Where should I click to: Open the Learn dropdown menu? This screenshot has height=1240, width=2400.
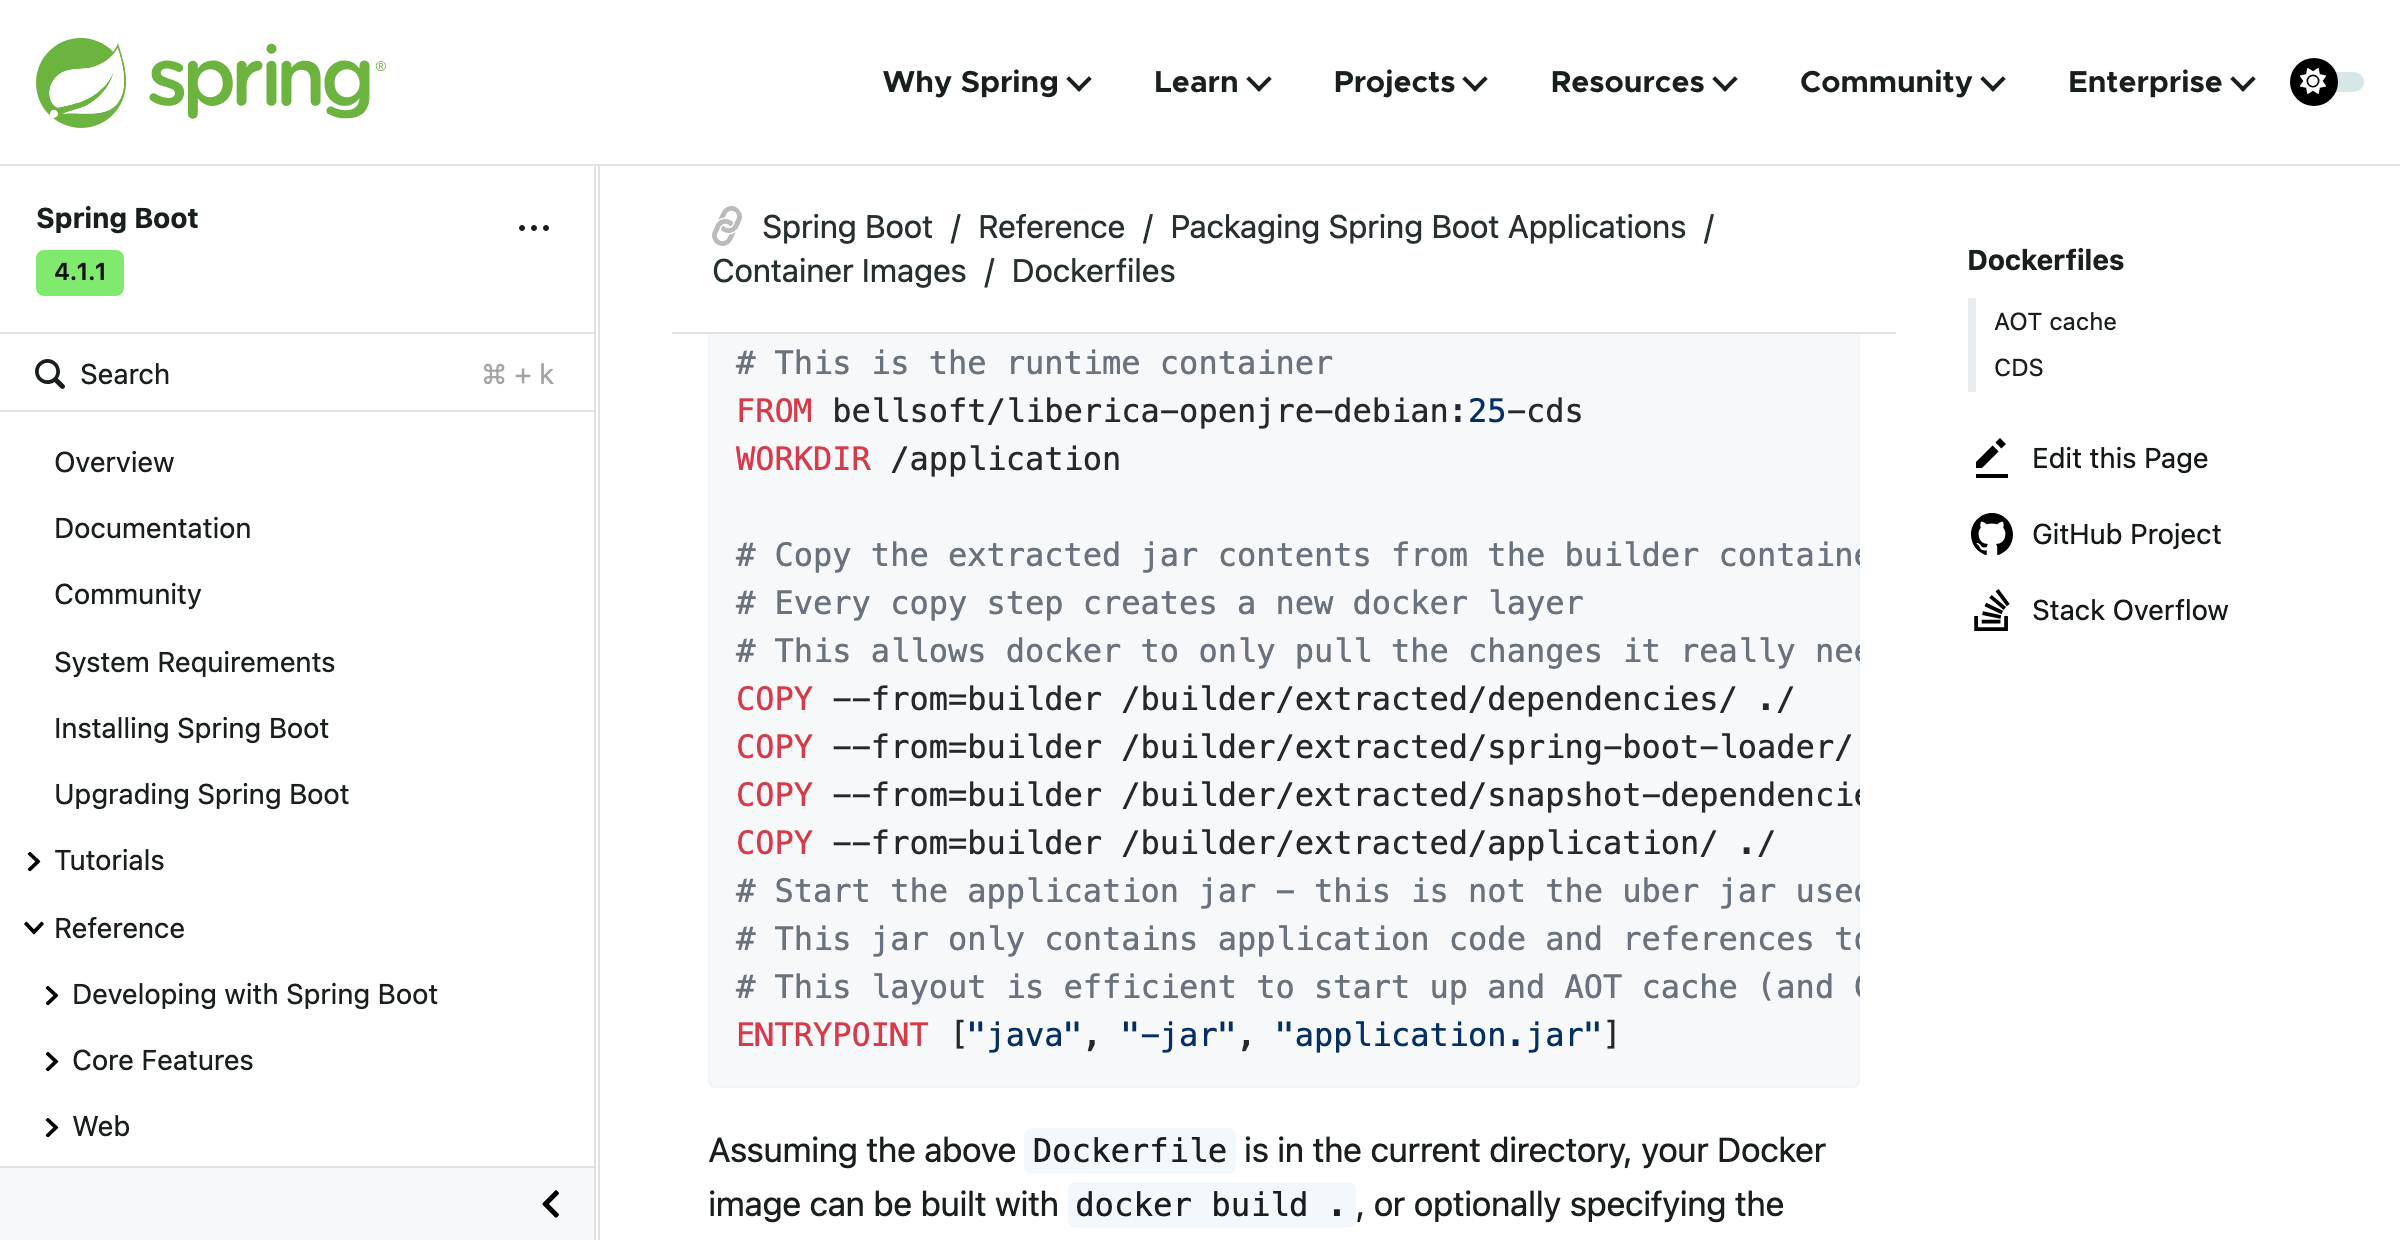coord(1212,82)
